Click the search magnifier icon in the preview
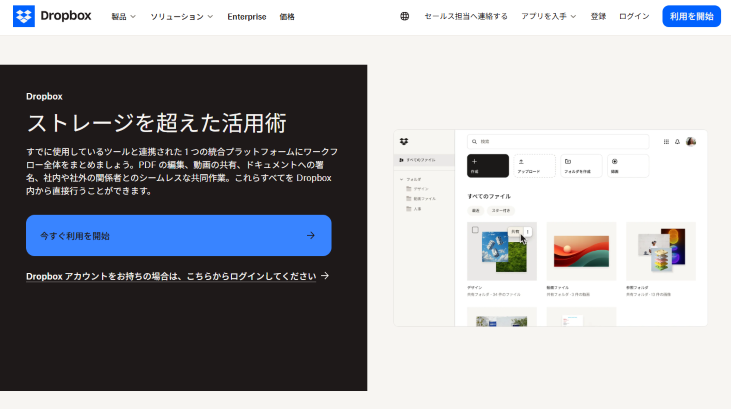Image resolution: width=731 pixels, height=409 pixels. [474, 141]
